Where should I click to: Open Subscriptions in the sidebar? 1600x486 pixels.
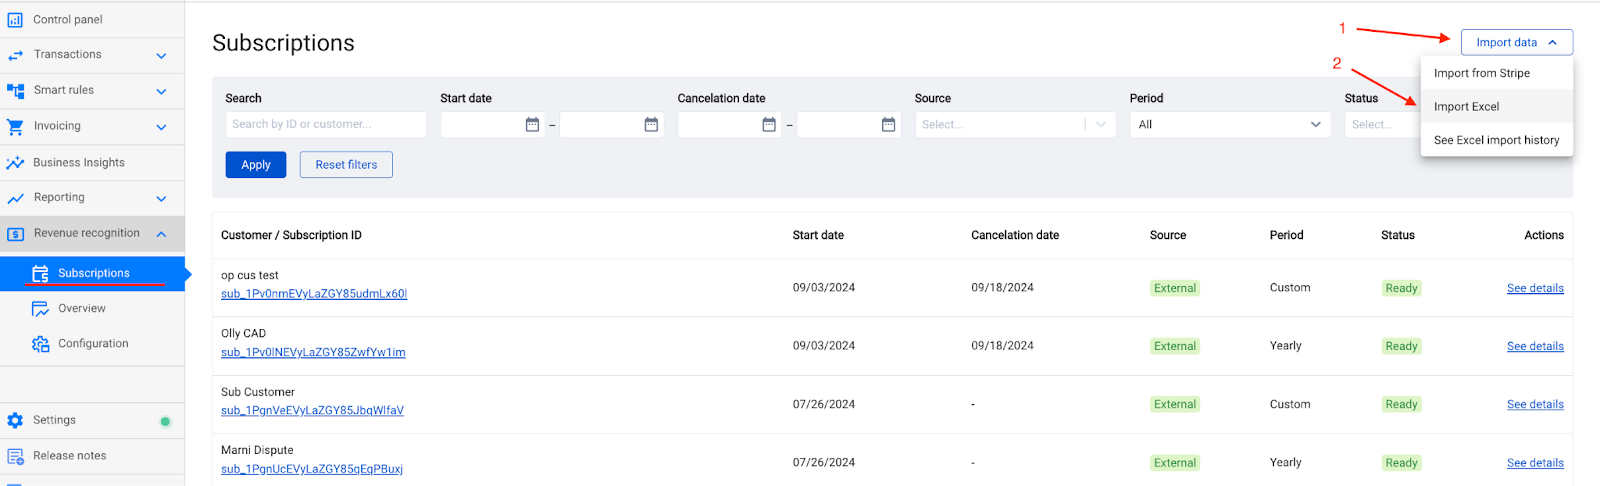[x=92, y=273]
